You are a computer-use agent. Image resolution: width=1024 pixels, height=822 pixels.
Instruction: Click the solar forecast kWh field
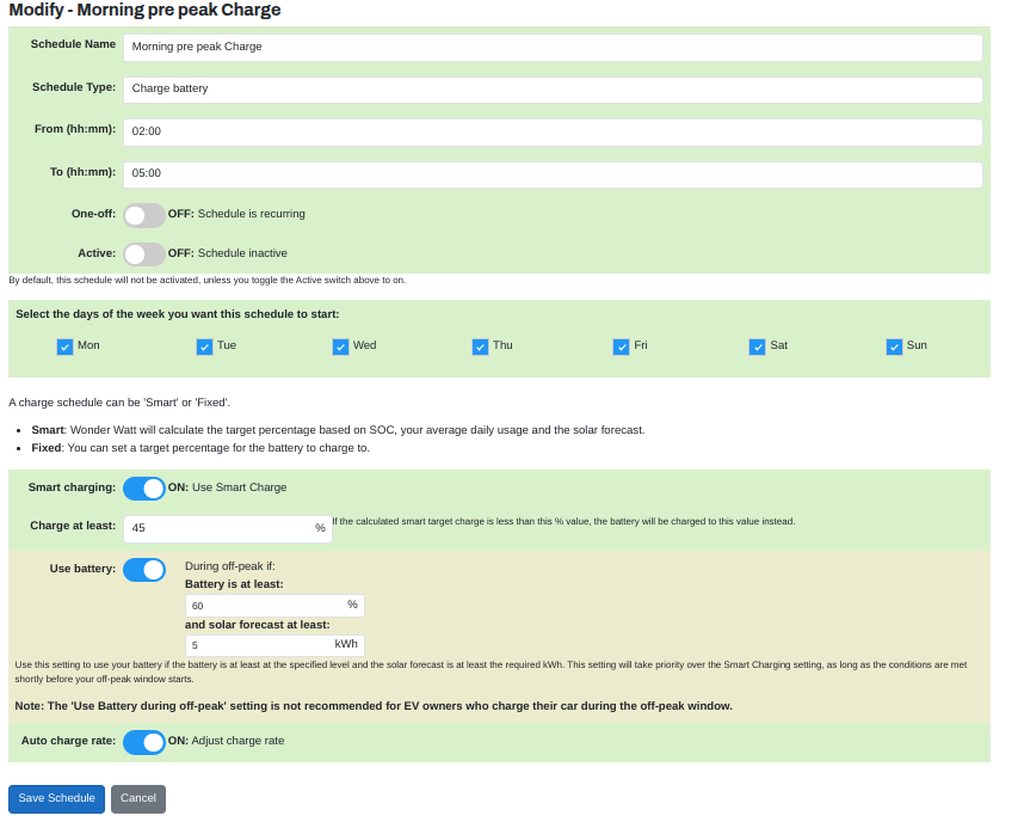260,646
